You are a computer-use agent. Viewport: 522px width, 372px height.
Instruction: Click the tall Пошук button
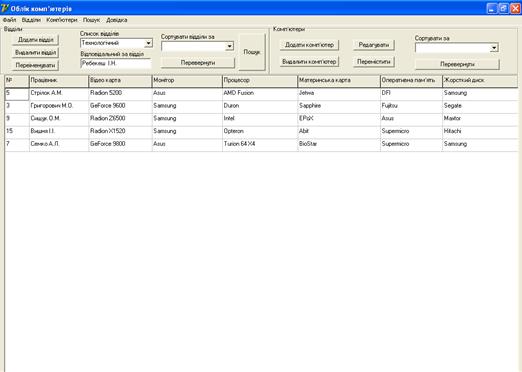[x=252, y=52]
